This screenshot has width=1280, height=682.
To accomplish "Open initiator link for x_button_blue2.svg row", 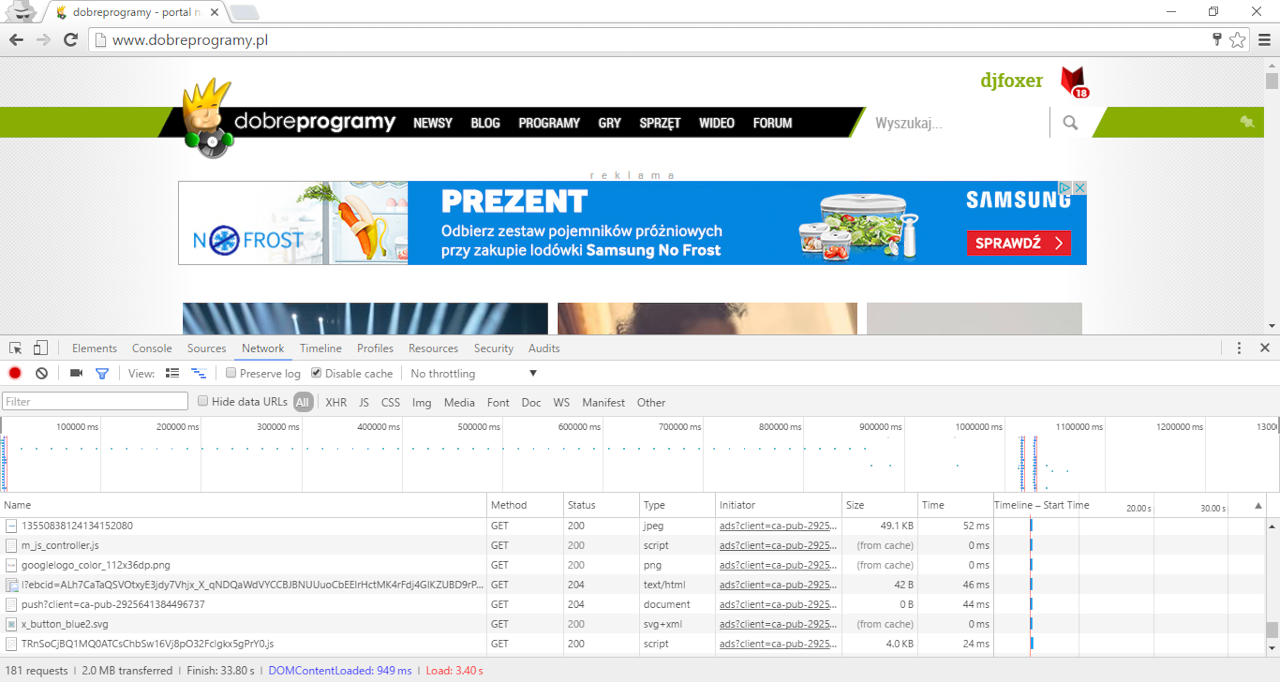I will [777, 624].
